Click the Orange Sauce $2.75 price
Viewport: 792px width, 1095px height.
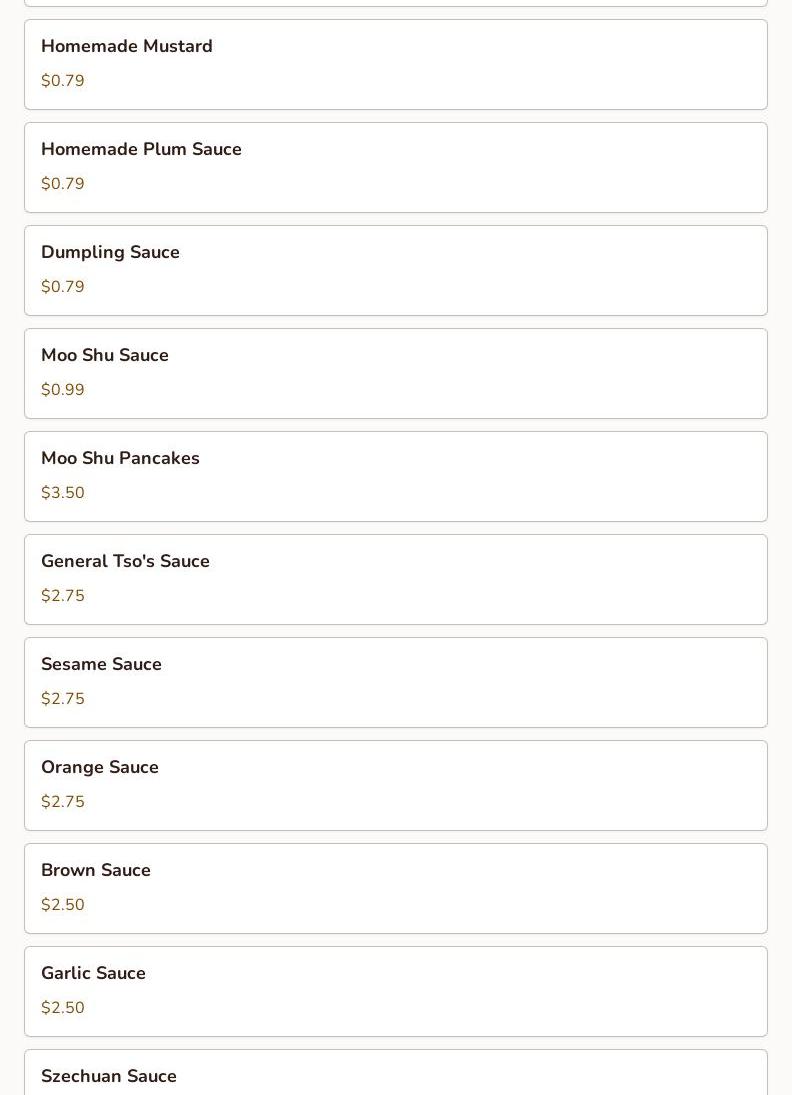point(63,802)
